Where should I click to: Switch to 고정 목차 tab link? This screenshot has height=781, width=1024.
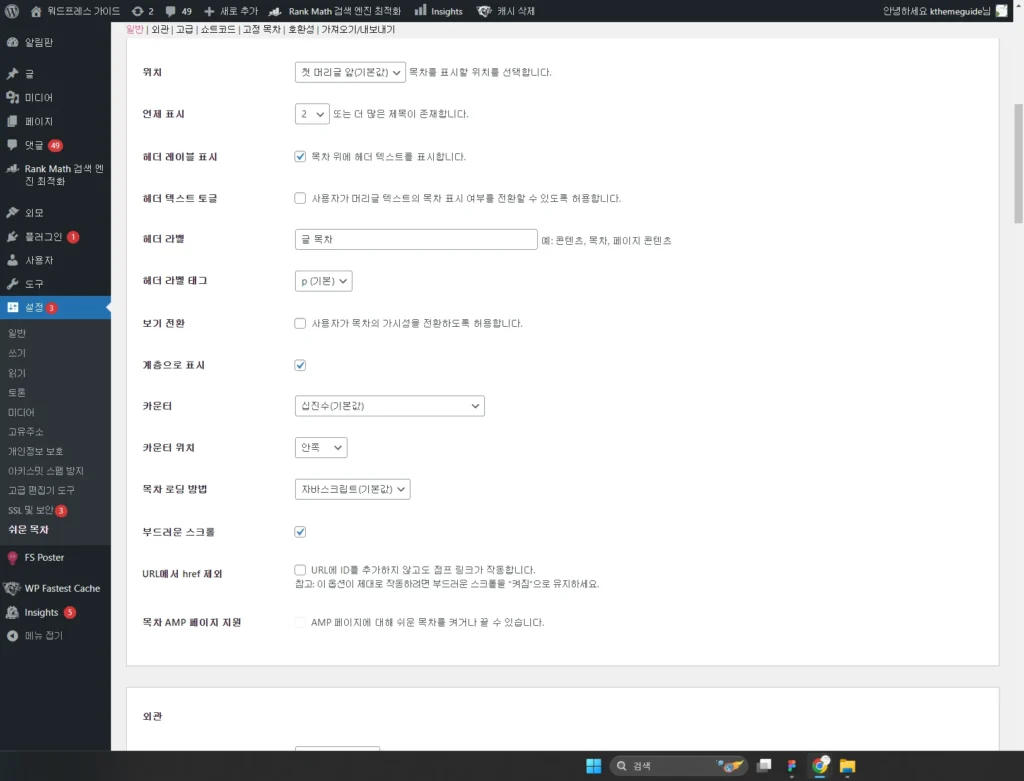pyautogui.click(x=262, y=29)
